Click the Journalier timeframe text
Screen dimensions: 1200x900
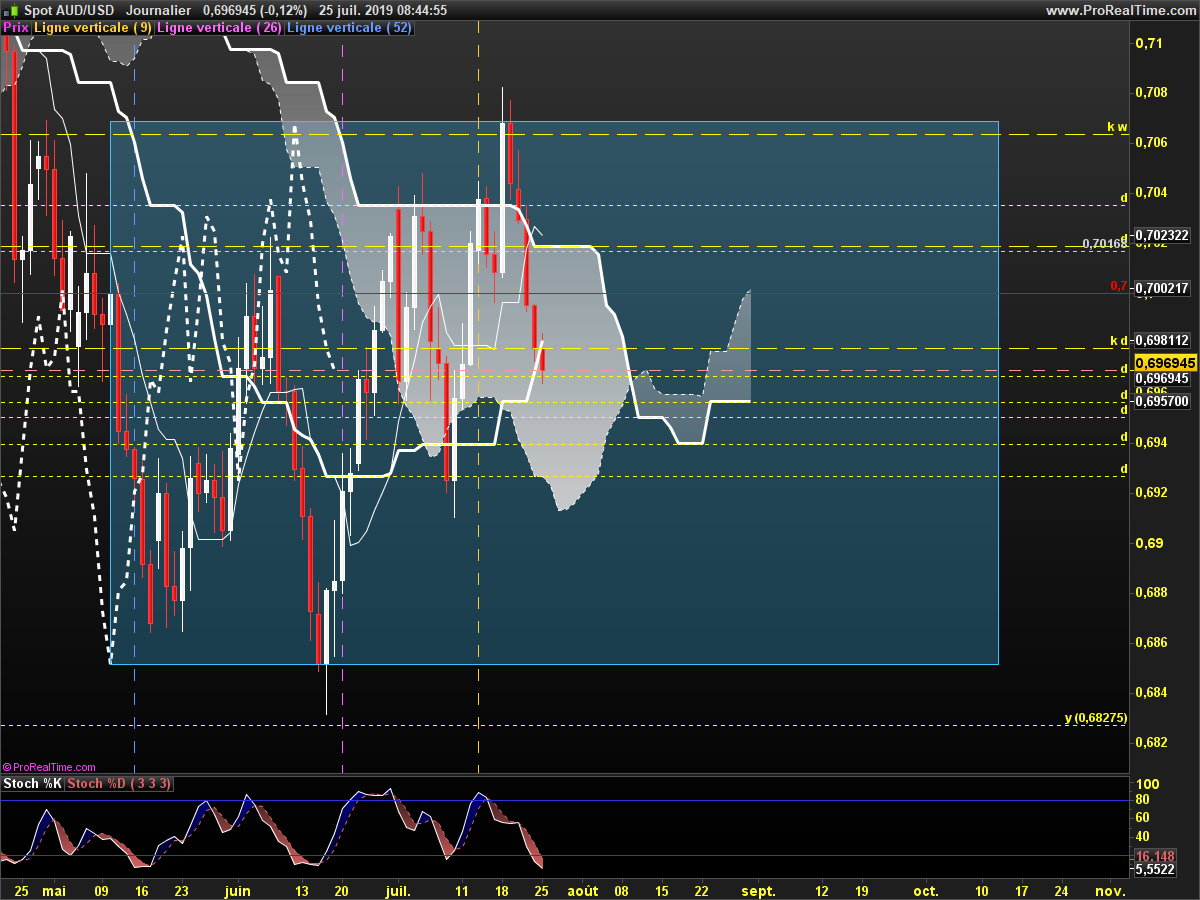click(x=159, y=10)
